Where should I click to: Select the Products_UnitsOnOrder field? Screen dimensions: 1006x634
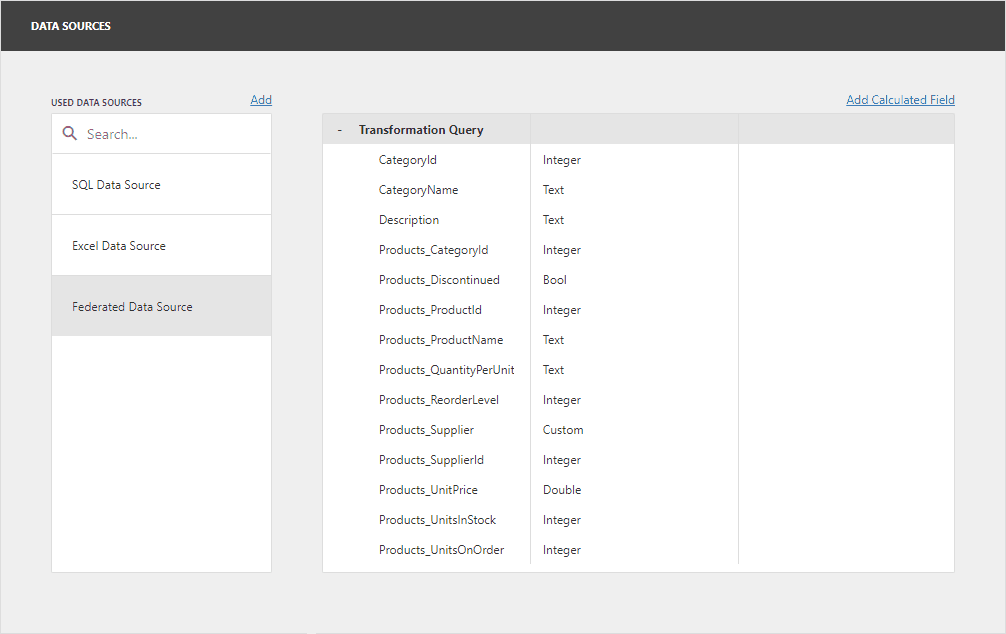pyautogui.click(x=441, y=549)
